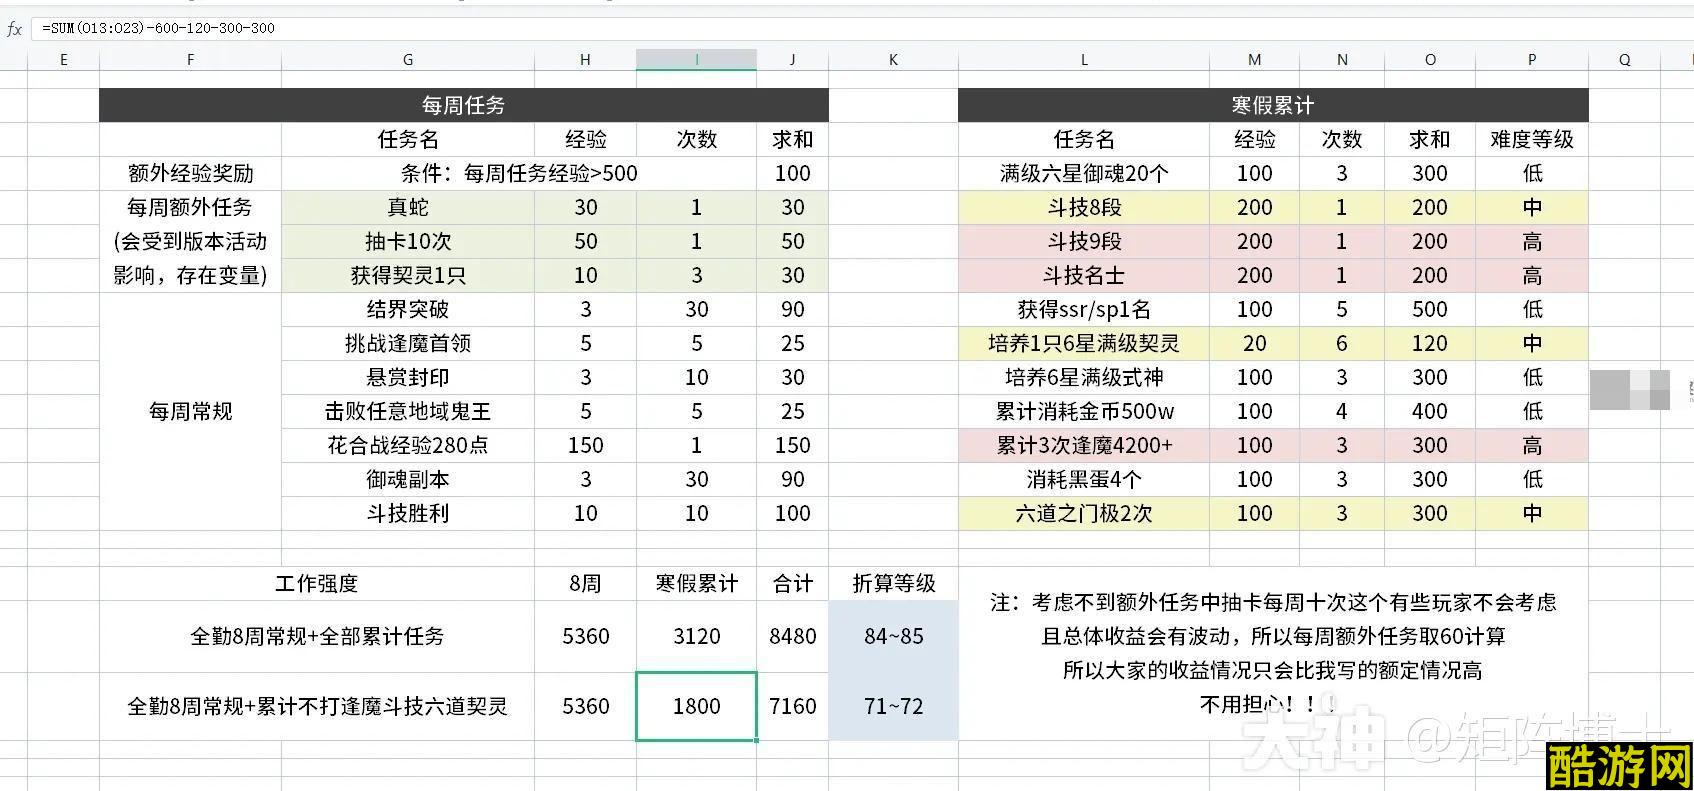
Task: Select the 悬赏封印 task cell
Action: [408, 377]
